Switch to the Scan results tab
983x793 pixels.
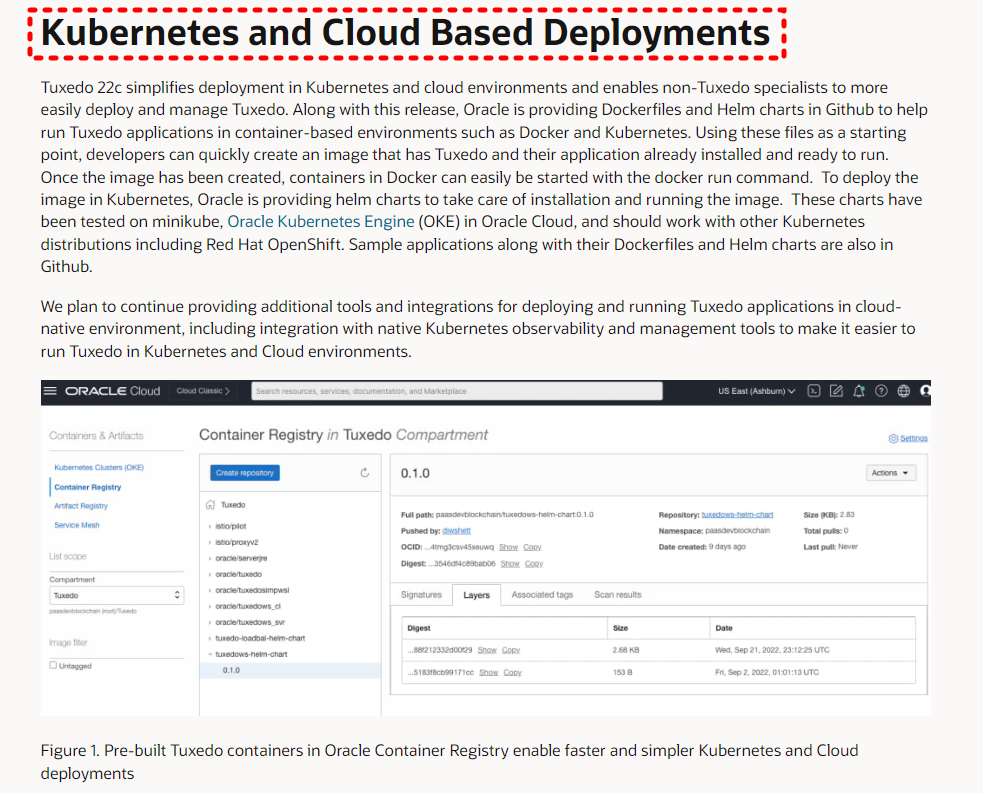pyautogui.click(x=618, y=594)
